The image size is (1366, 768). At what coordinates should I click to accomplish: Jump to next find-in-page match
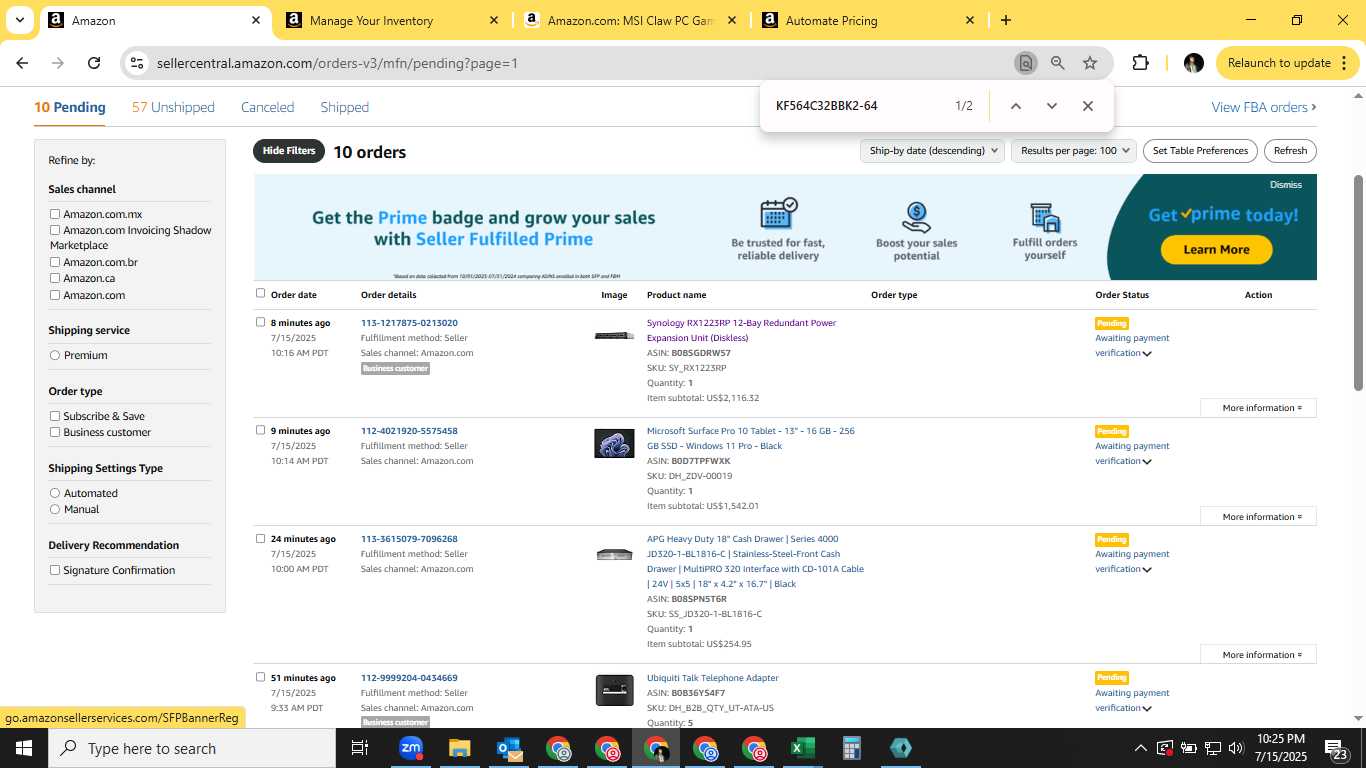point(1051,106)
